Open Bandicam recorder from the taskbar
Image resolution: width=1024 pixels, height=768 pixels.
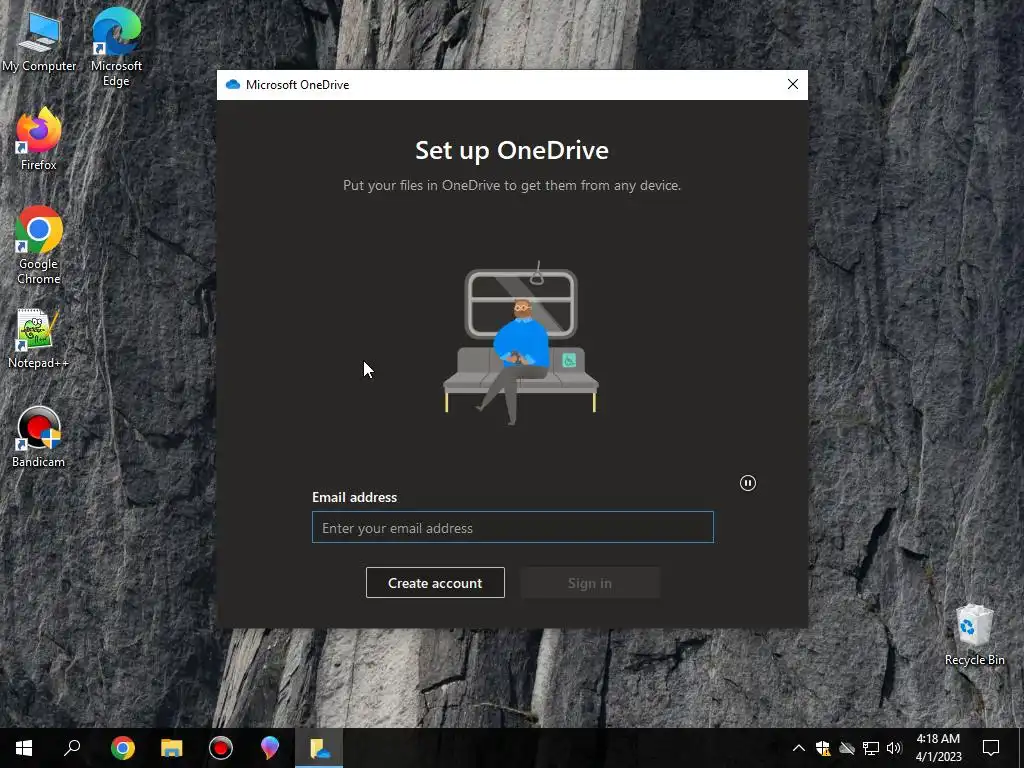[221, 748]
